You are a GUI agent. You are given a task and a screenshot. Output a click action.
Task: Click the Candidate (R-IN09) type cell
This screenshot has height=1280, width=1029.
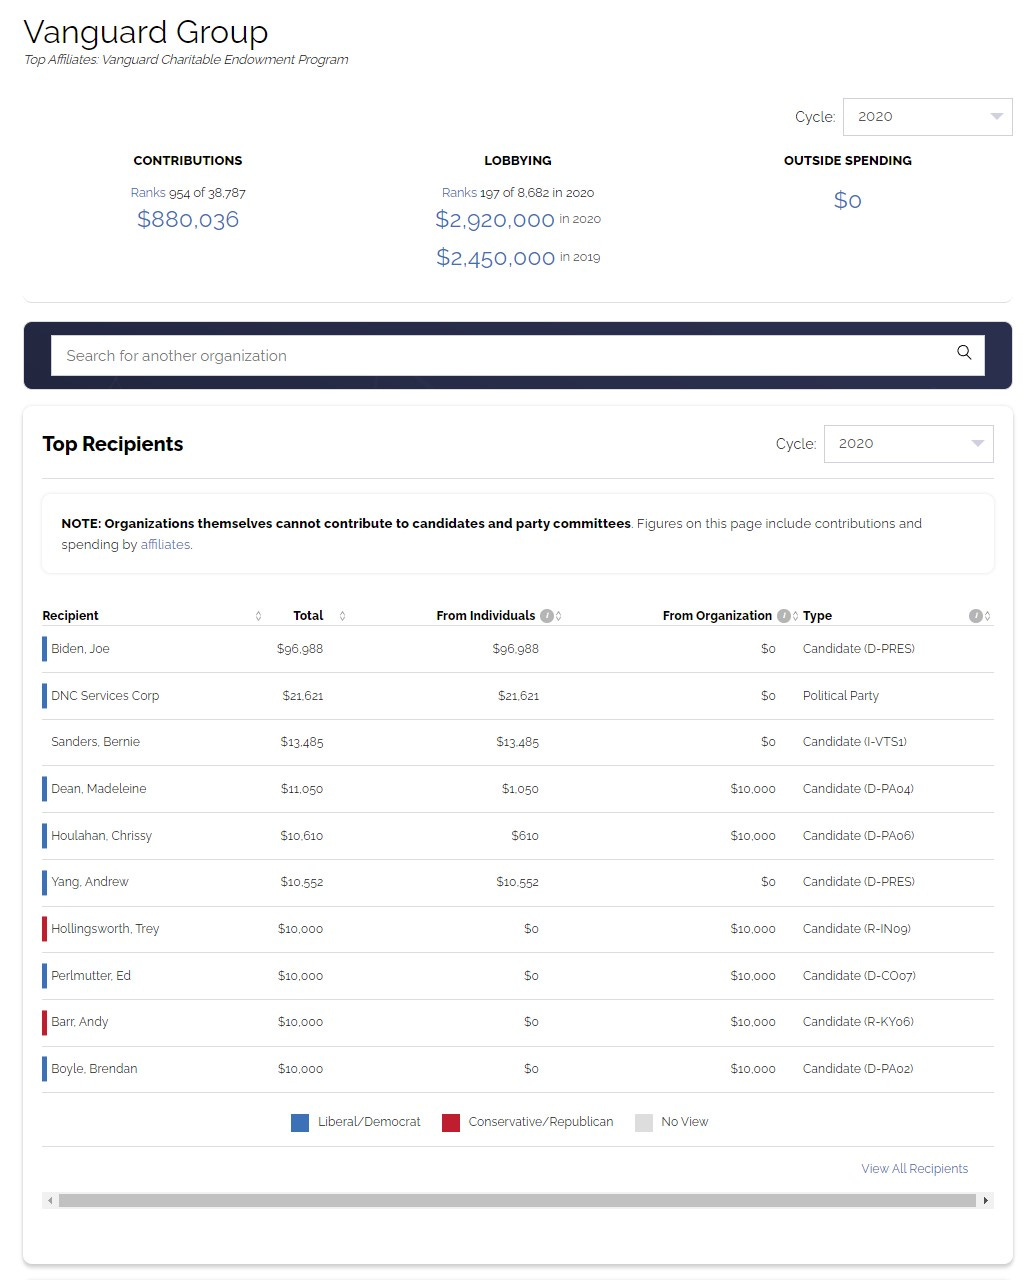(857, 929)
